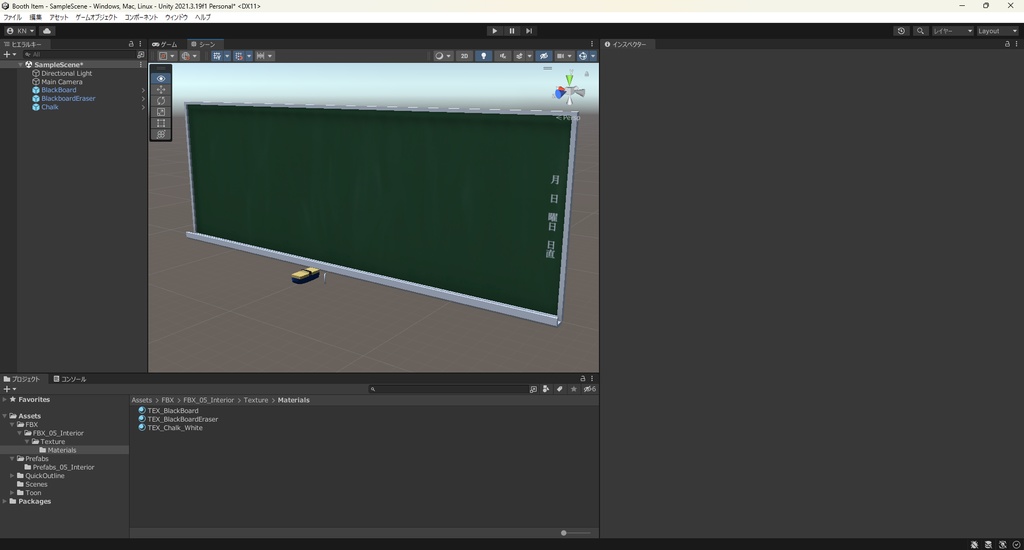Toggle hidden packages visibility count icon

(589, 389)
